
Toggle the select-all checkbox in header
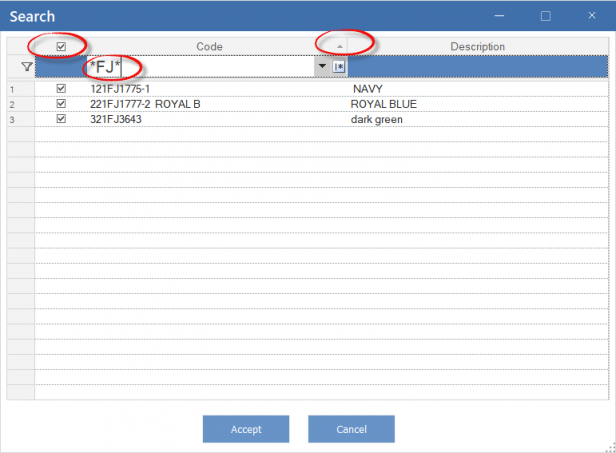pyautogui.click(x=61, y=47)
